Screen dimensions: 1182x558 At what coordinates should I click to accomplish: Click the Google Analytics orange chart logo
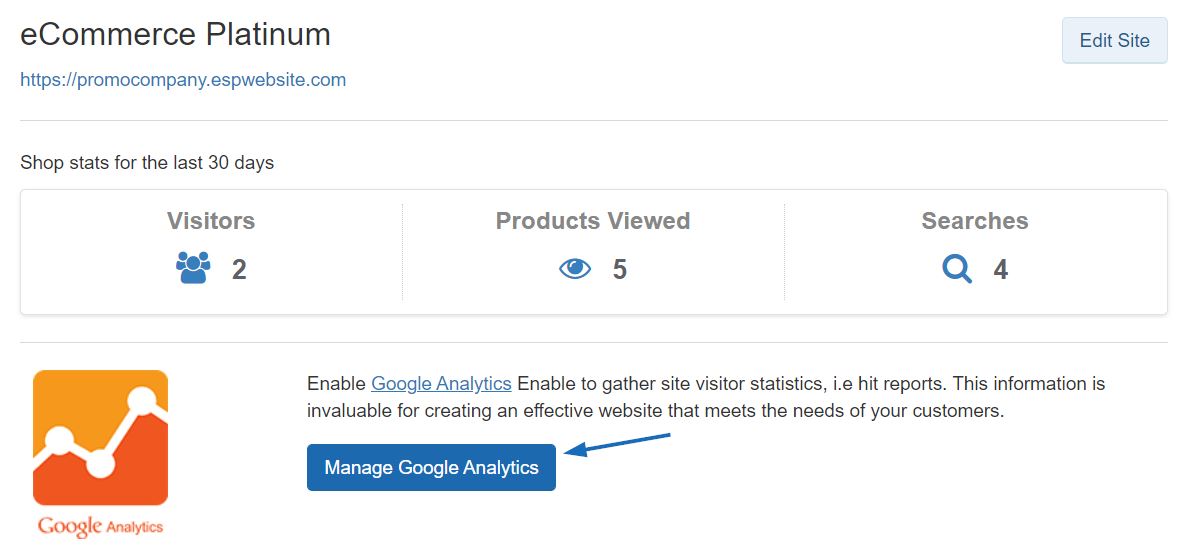(x=100, y=437)
